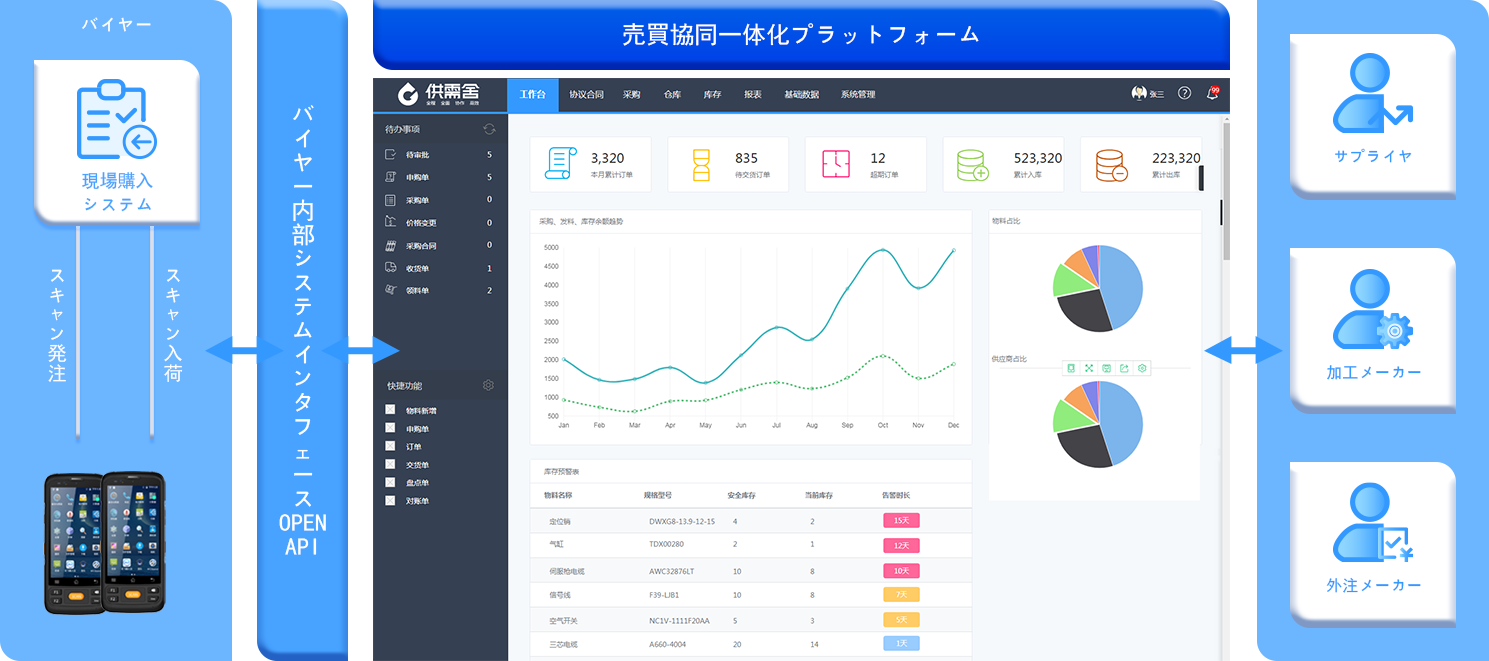
Task: Click the first pie chart toolbar icon
Action: [x=1071, y=368]
